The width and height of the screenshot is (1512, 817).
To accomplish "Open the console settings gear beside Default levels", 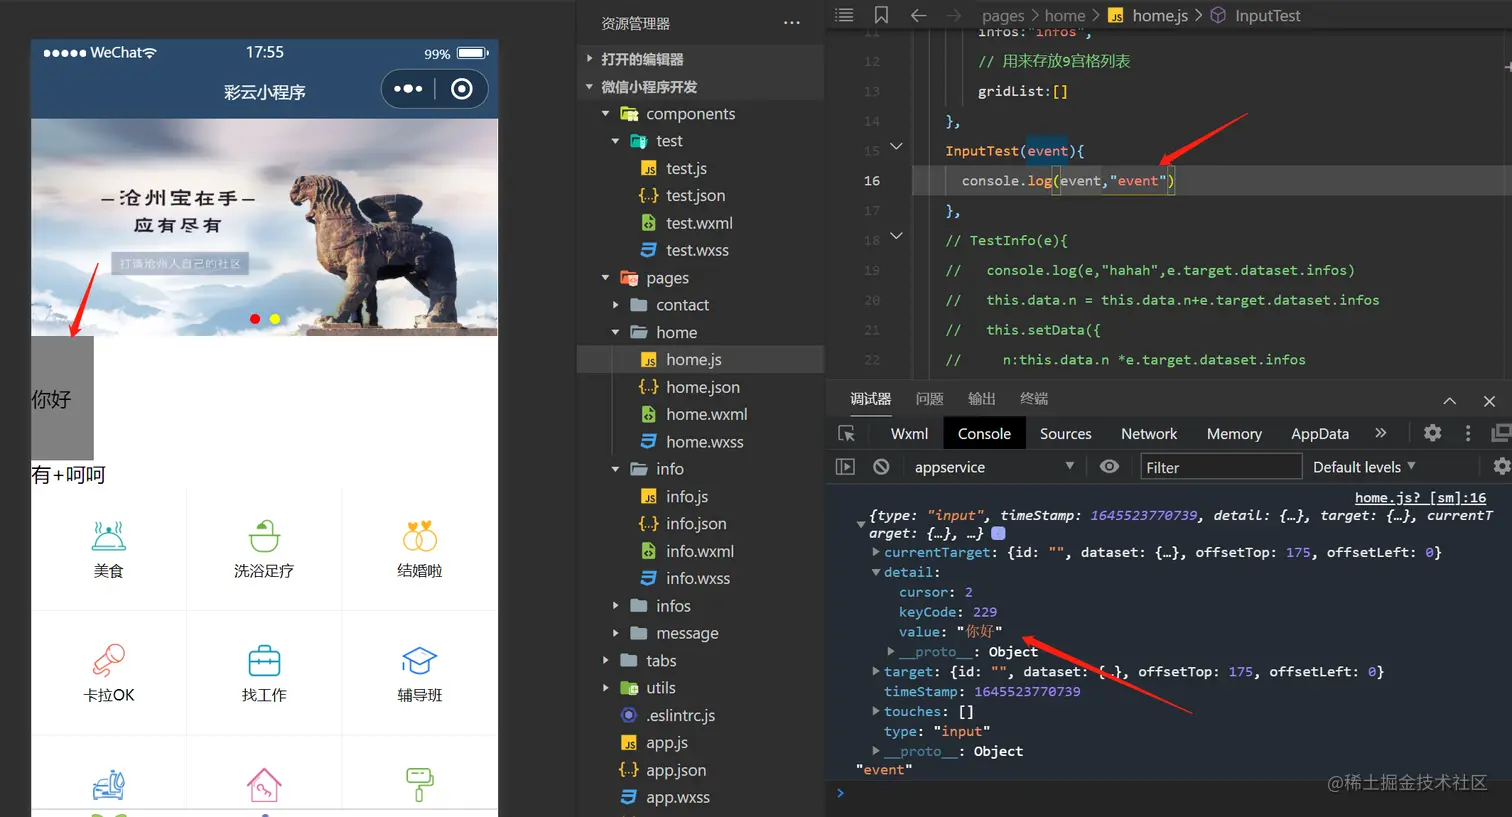I will click(1501, 466).
